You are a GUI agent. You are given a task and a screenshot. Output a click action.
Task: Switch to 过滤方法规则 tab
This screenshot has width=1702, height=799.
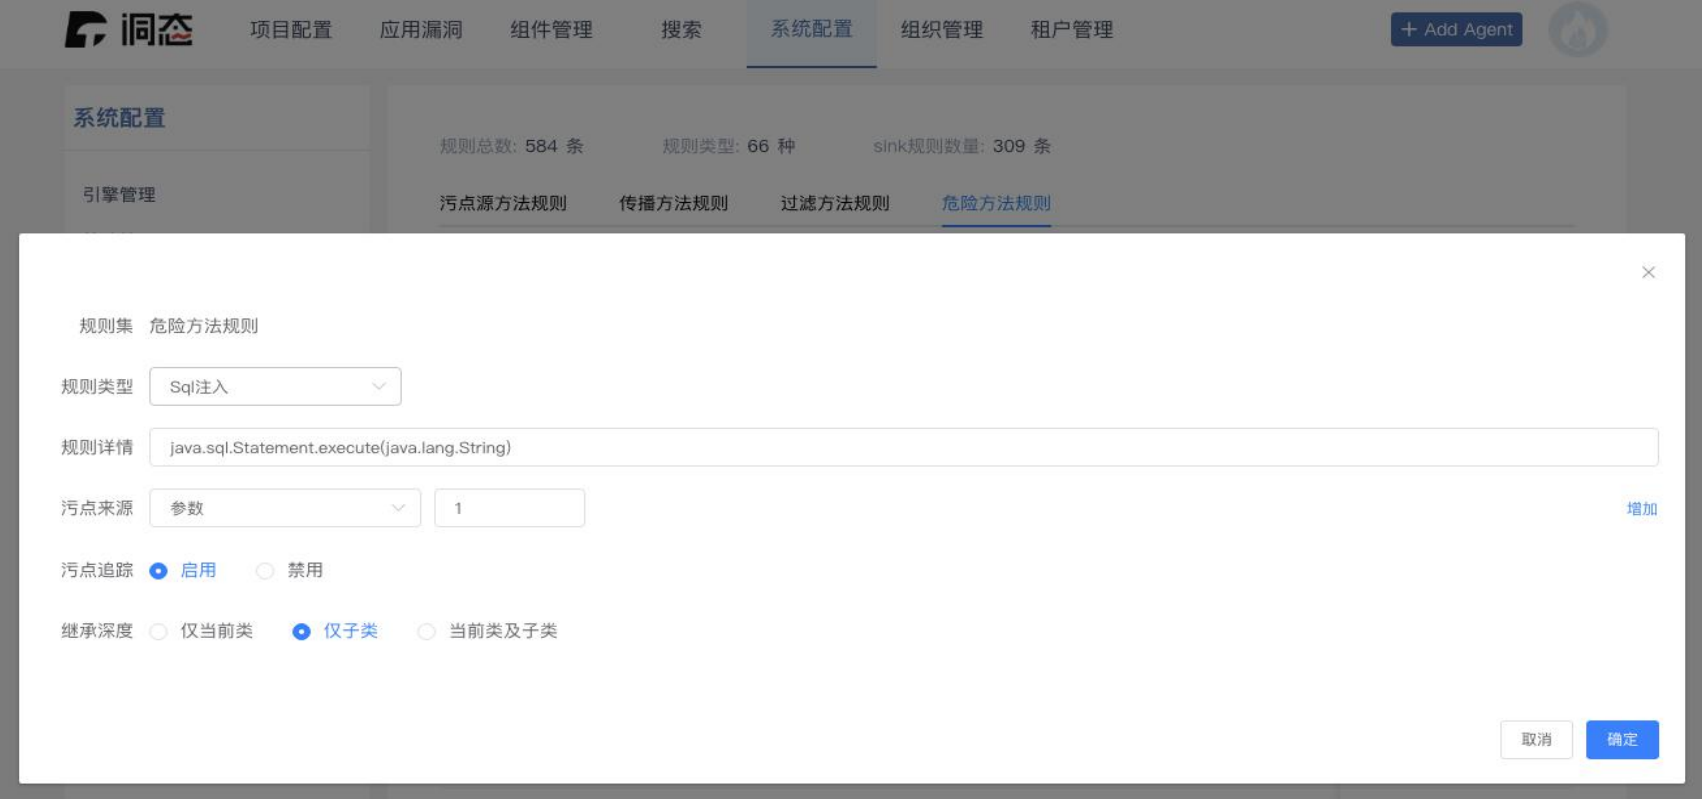pos(835,203)
